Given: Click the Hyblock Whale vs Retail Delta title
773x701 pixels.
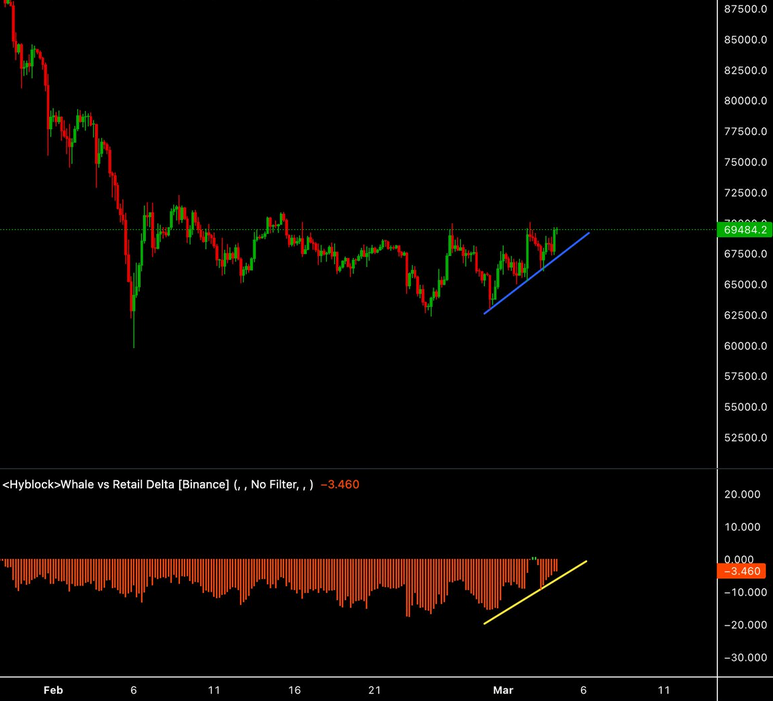Looking at the screenshot, I should coord(158,485).
